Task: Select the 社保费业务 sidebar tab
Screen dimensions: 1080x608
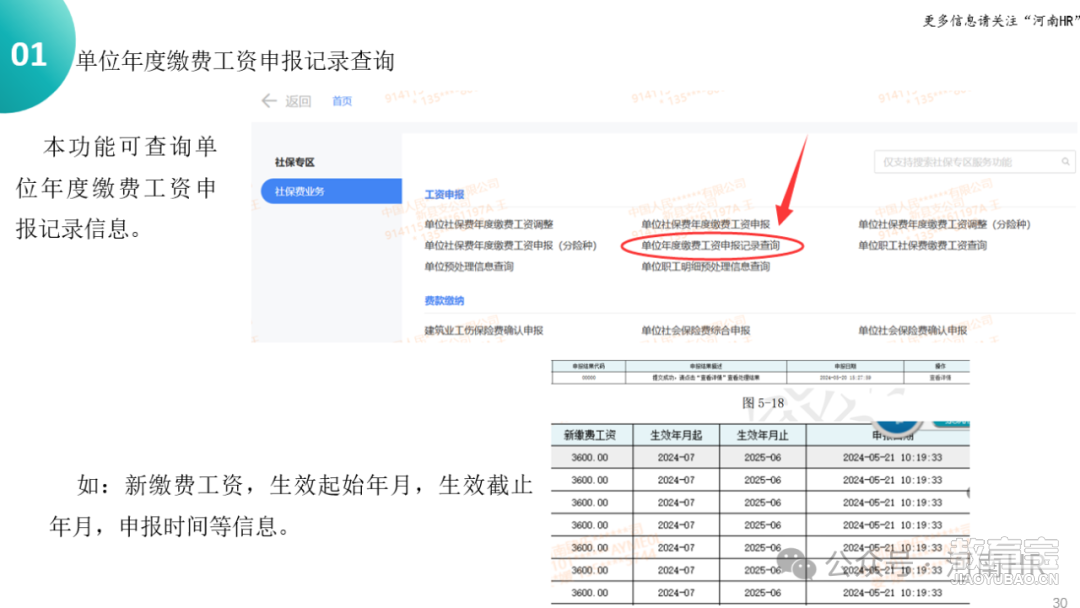Action: [x=331, y=191]
